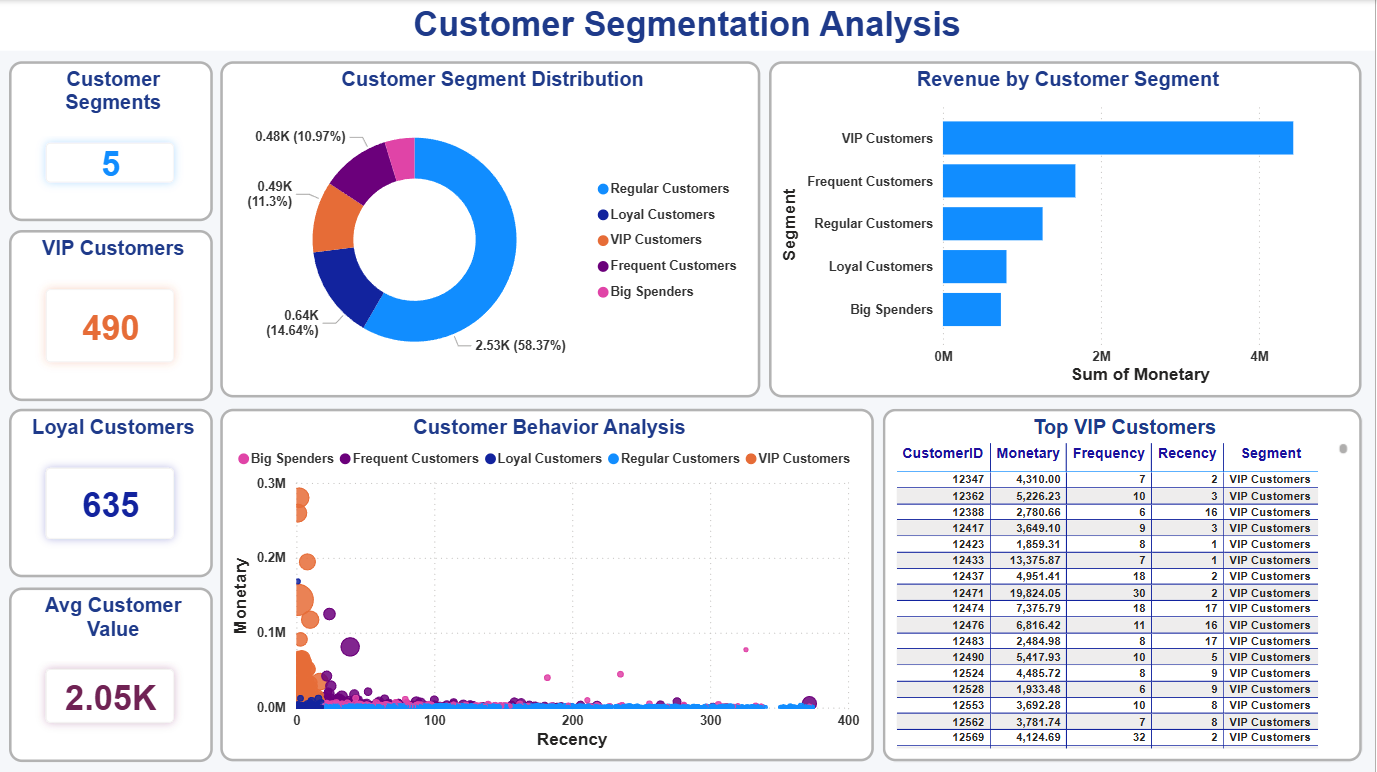Click the Customer Segment Distribution chart title

coord(492,79)
